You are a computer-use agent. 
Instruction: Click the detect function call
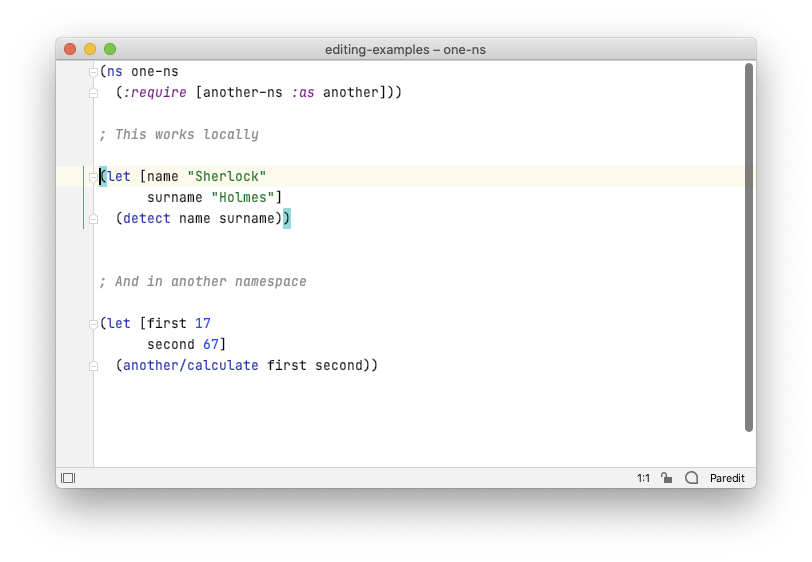pos(147,219)
